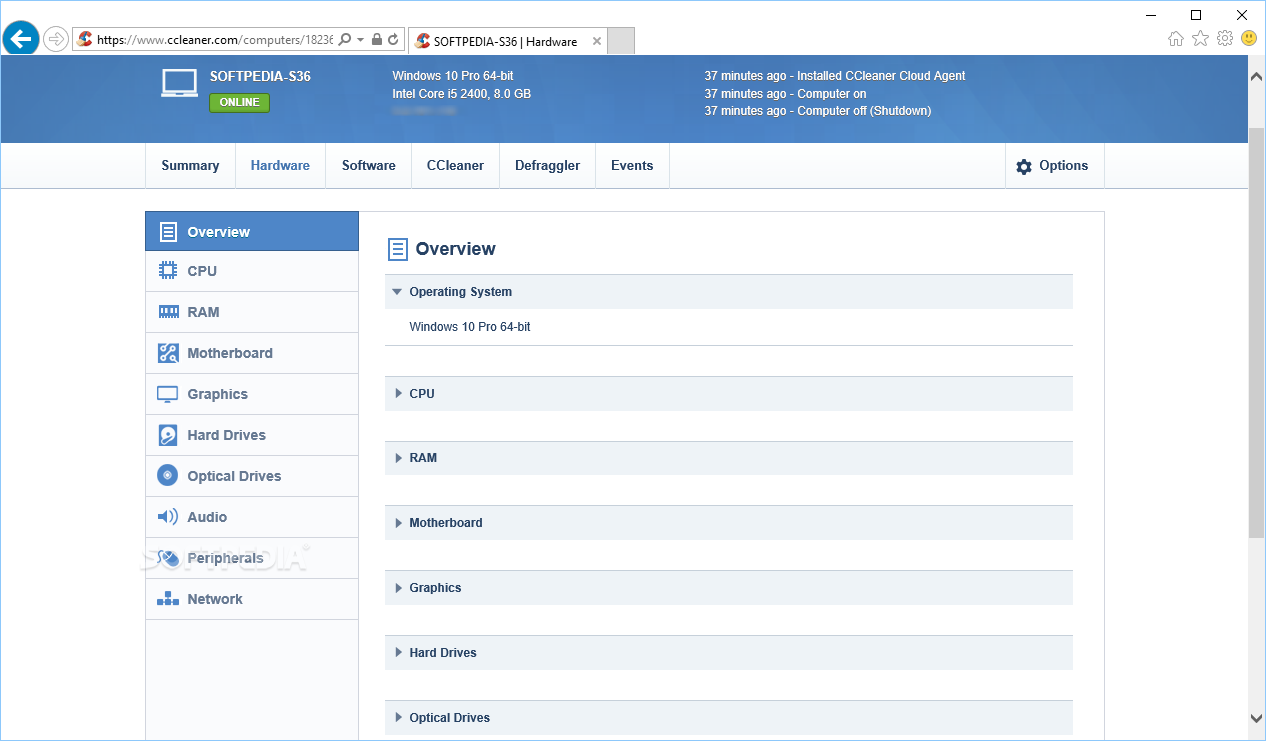Click the Optical Drives disc icon
1266x741 pixels.
click(x=168, y=476)
